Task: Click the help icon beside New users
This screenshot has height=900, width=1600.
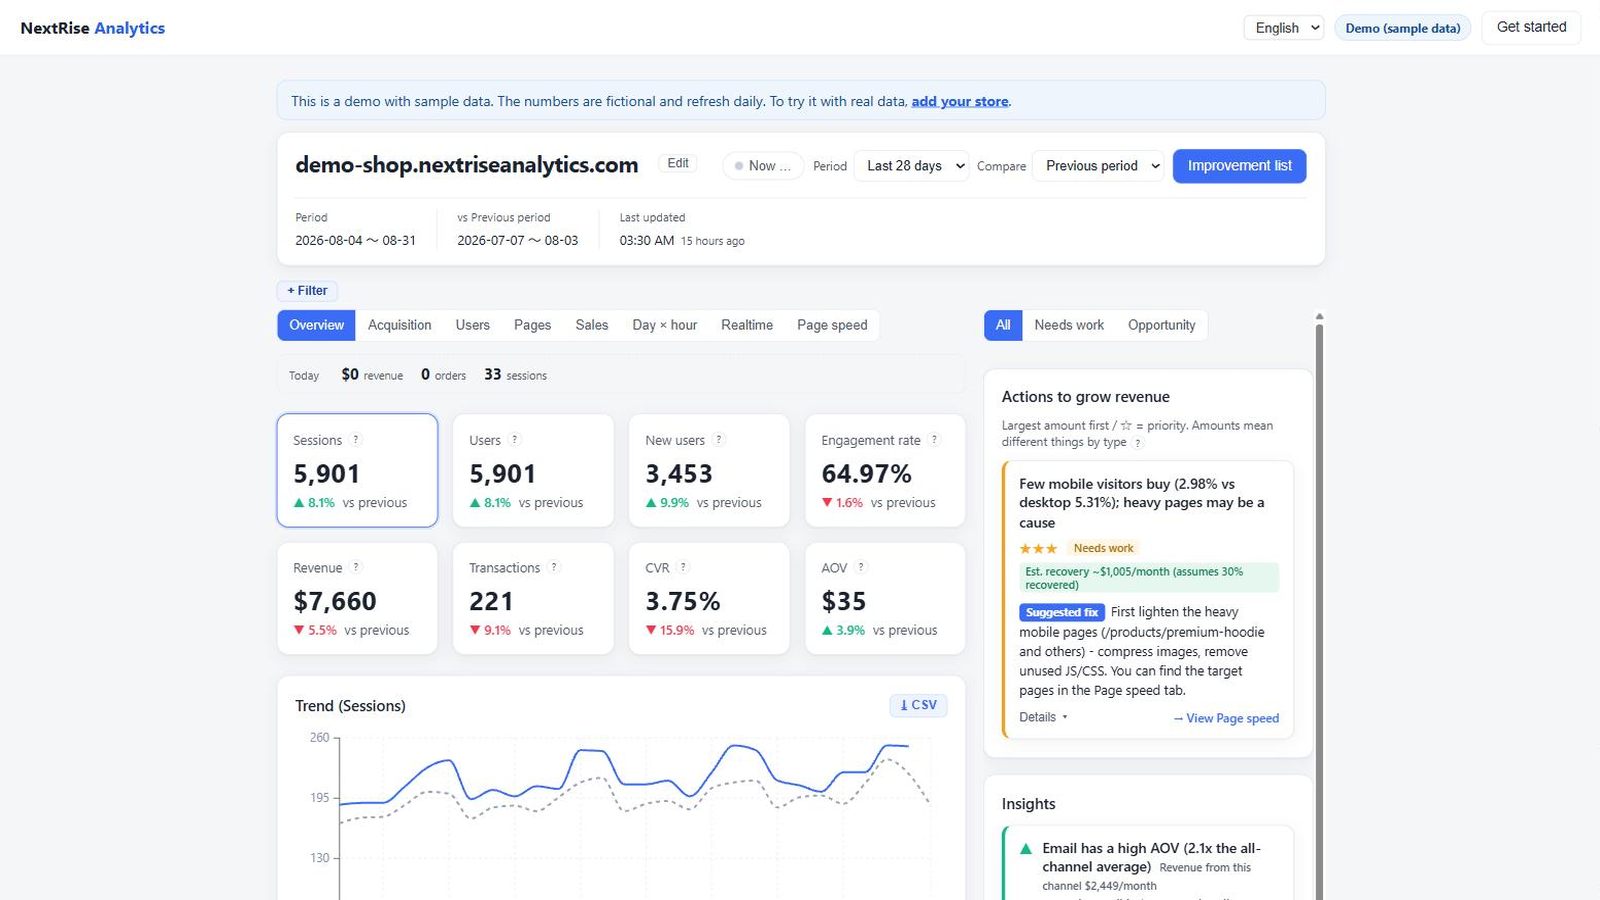Action: click(718, 440)
